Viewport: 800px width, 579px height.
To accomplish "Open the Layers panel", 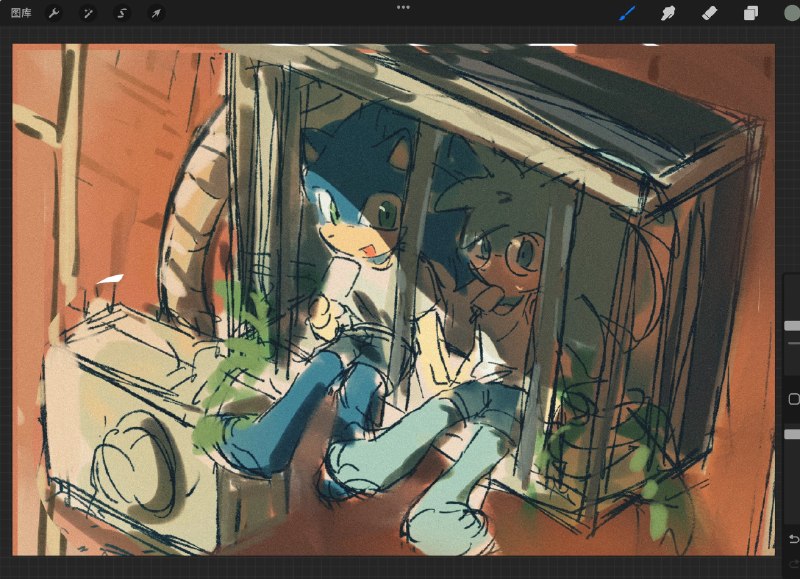I will coord(751,13).
